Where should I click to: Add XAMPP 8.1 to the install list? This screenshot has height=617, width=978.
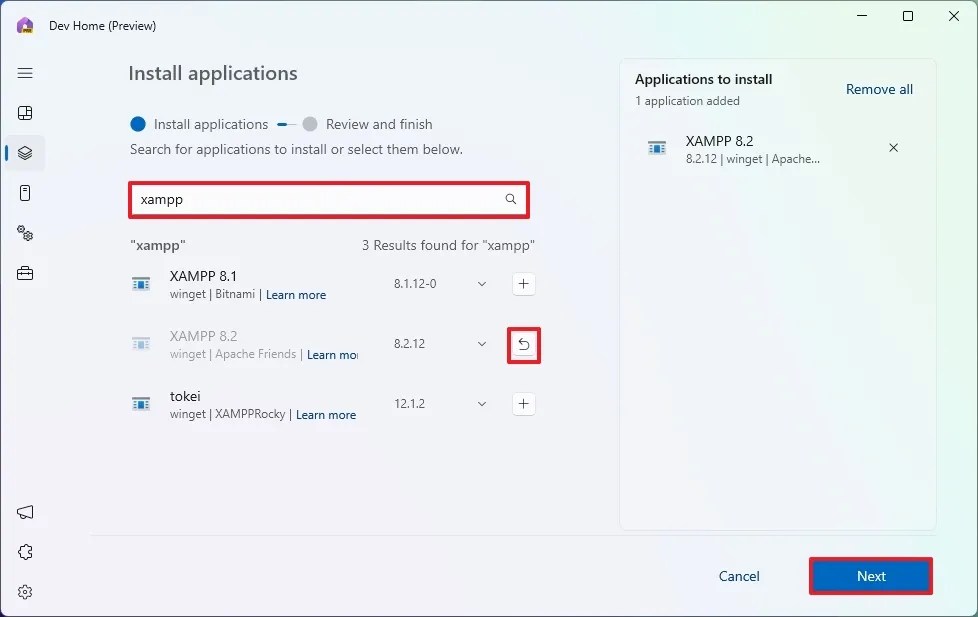(523, 284)
